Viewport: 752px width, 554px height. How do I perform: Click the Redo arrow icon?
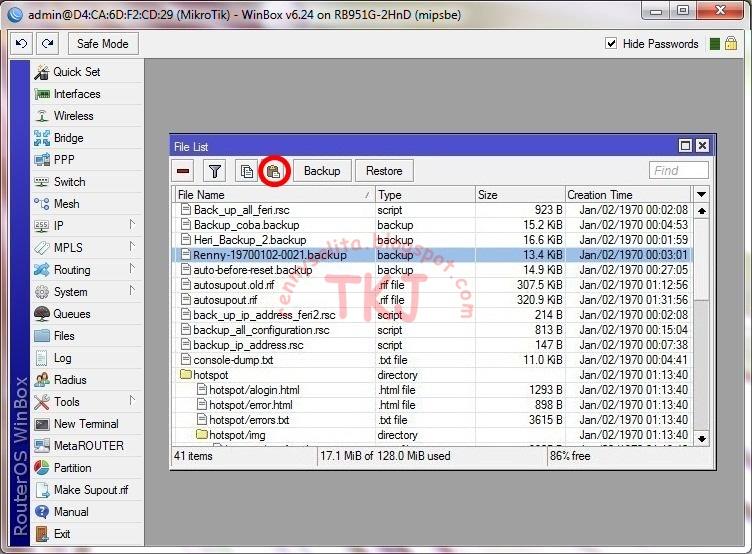click(47, 44)
